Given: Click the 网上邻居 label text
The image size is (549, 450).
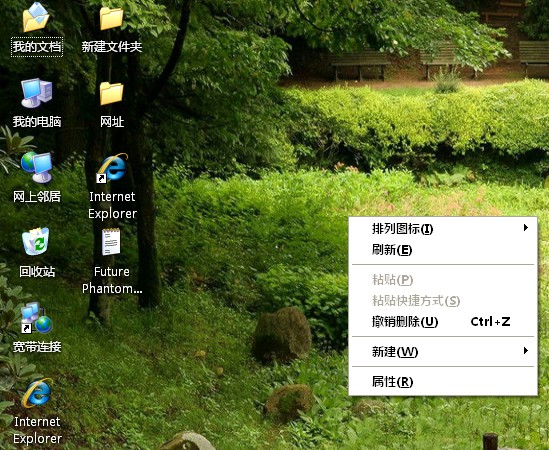Looking at the screenshot, I should point(37,197).
